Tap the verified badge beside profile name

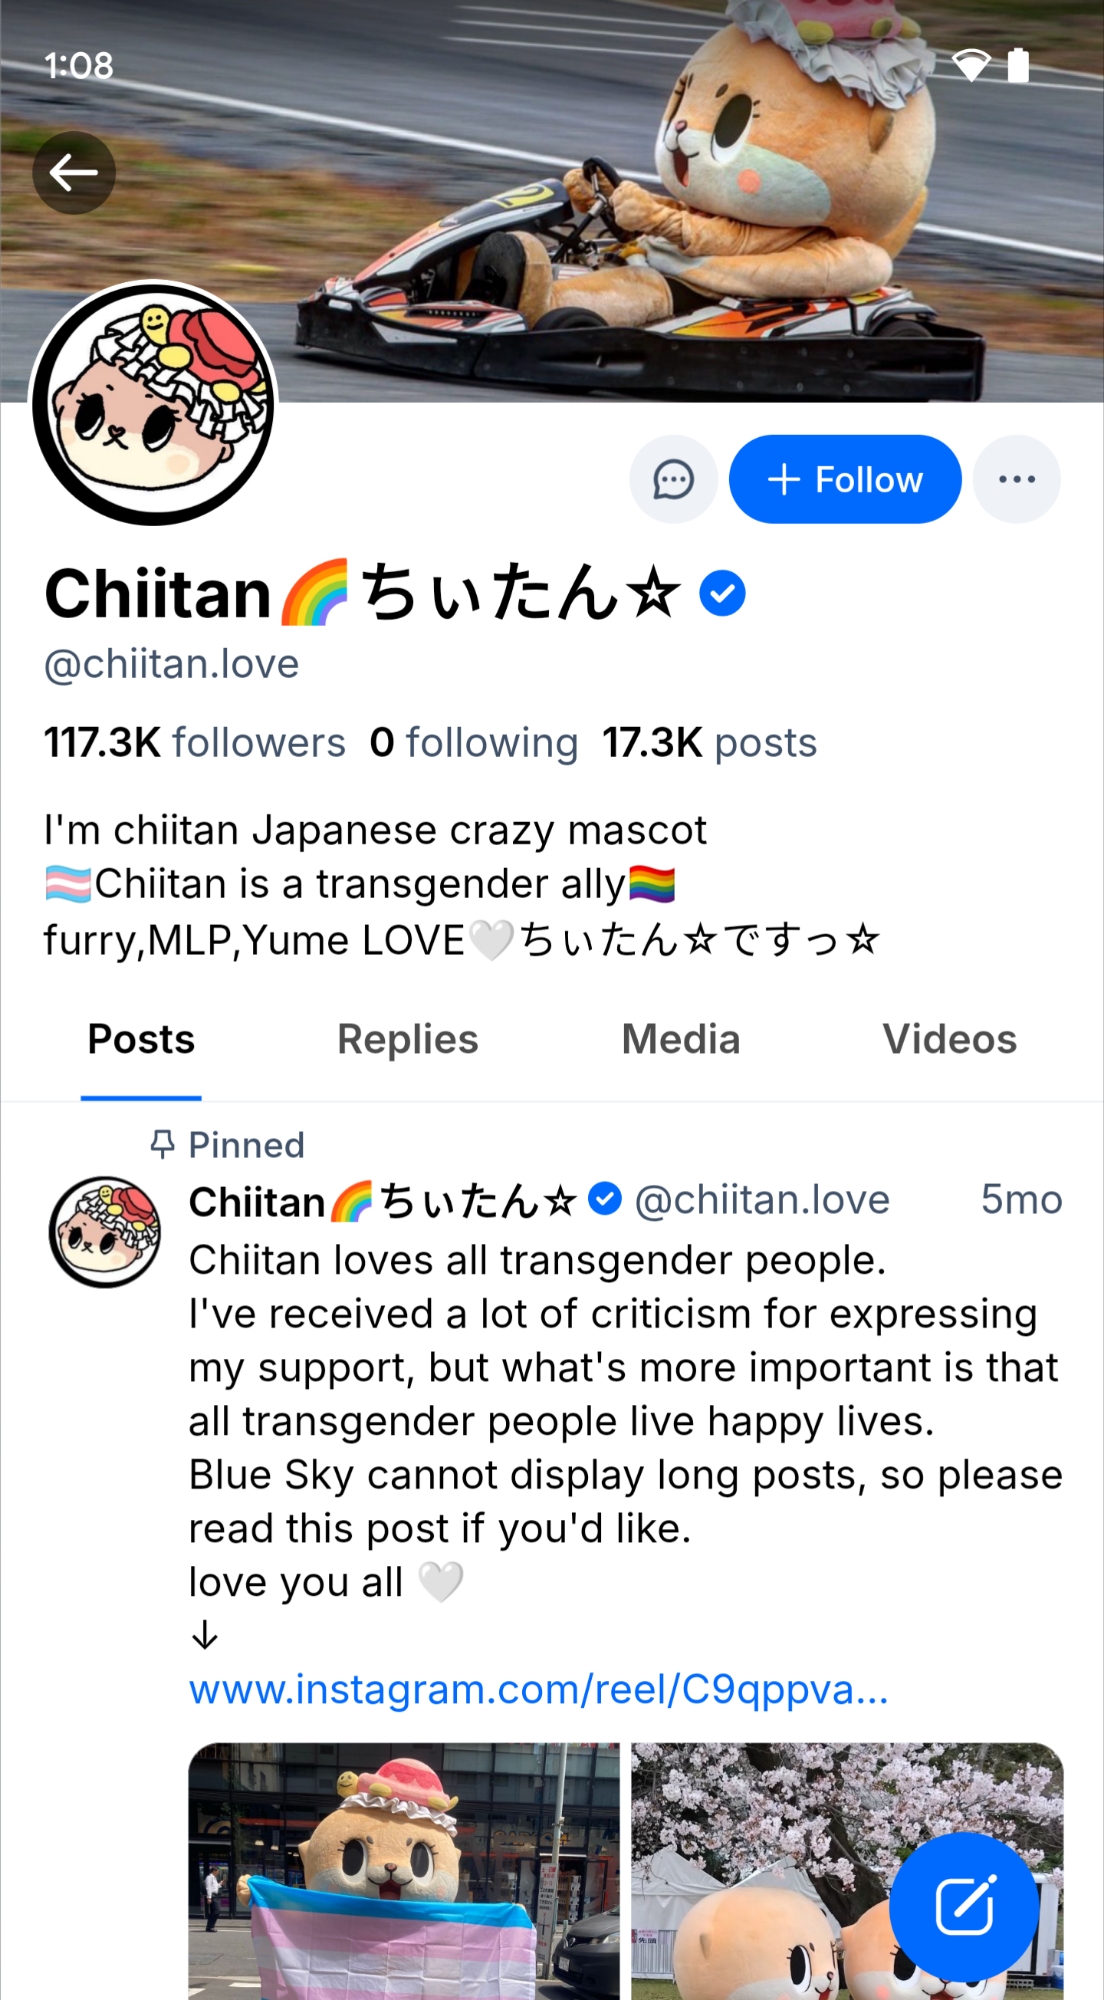[722, 594]
